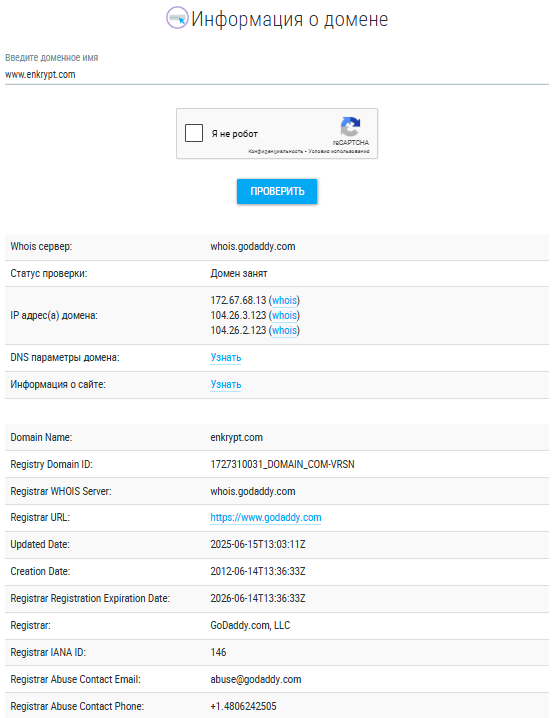Focus the domain name input field

pos(277,75)
